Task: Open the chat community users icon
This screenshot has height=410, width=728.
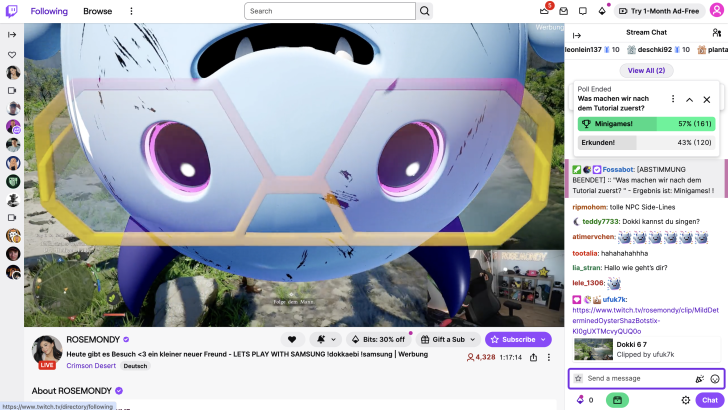Action: click(716, 33)
